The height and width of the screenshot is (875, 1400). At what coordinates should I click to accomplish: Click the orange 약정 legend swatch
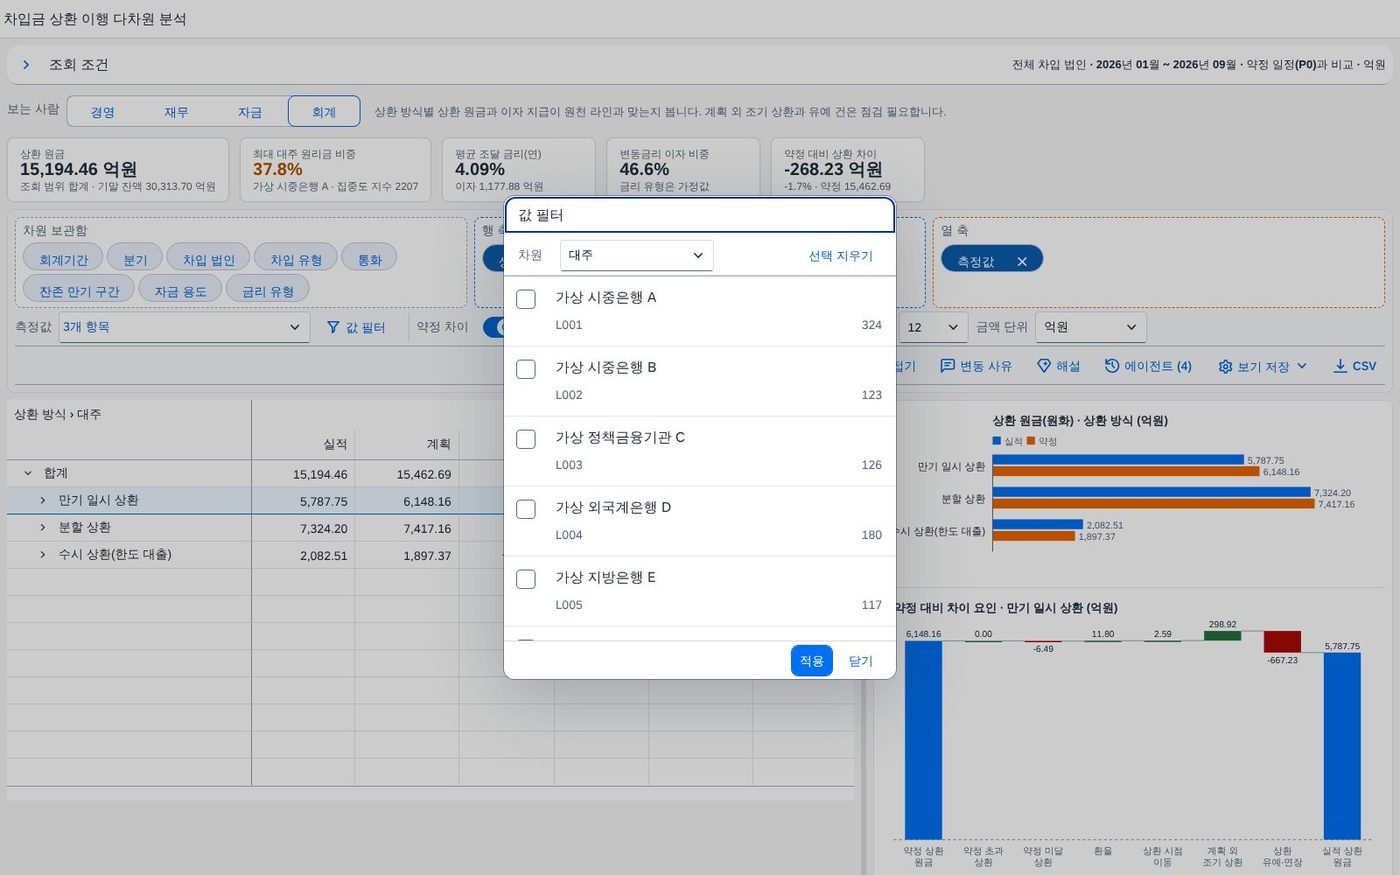pos(1031,441)
